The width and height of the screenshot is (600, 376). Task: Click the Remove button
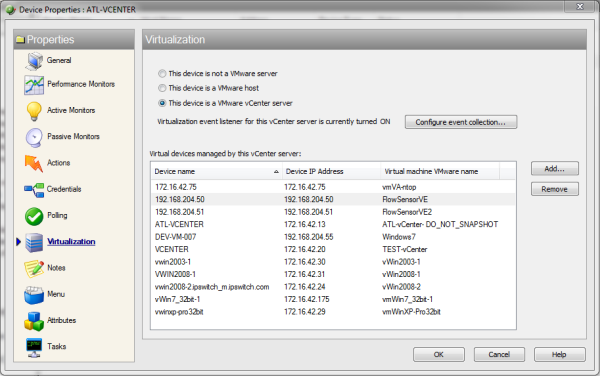[554, 189]
